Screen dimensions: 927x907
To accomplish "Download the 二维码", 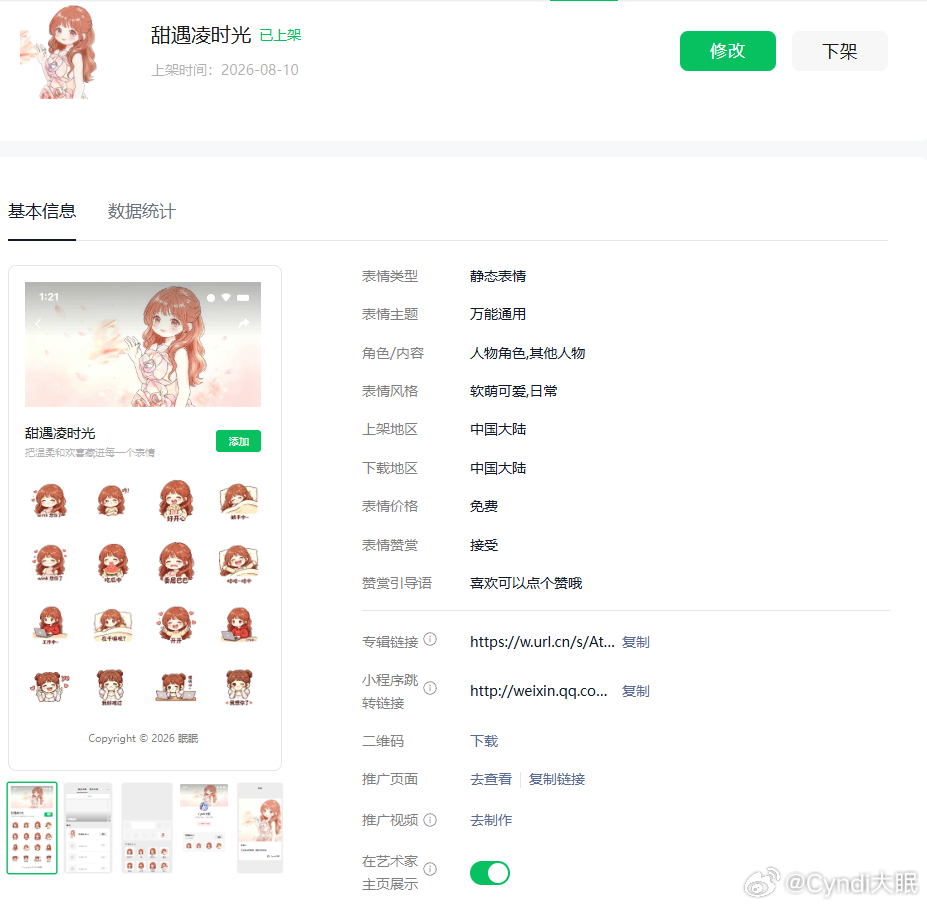I will pyautogui.click(x=484, y=741).
